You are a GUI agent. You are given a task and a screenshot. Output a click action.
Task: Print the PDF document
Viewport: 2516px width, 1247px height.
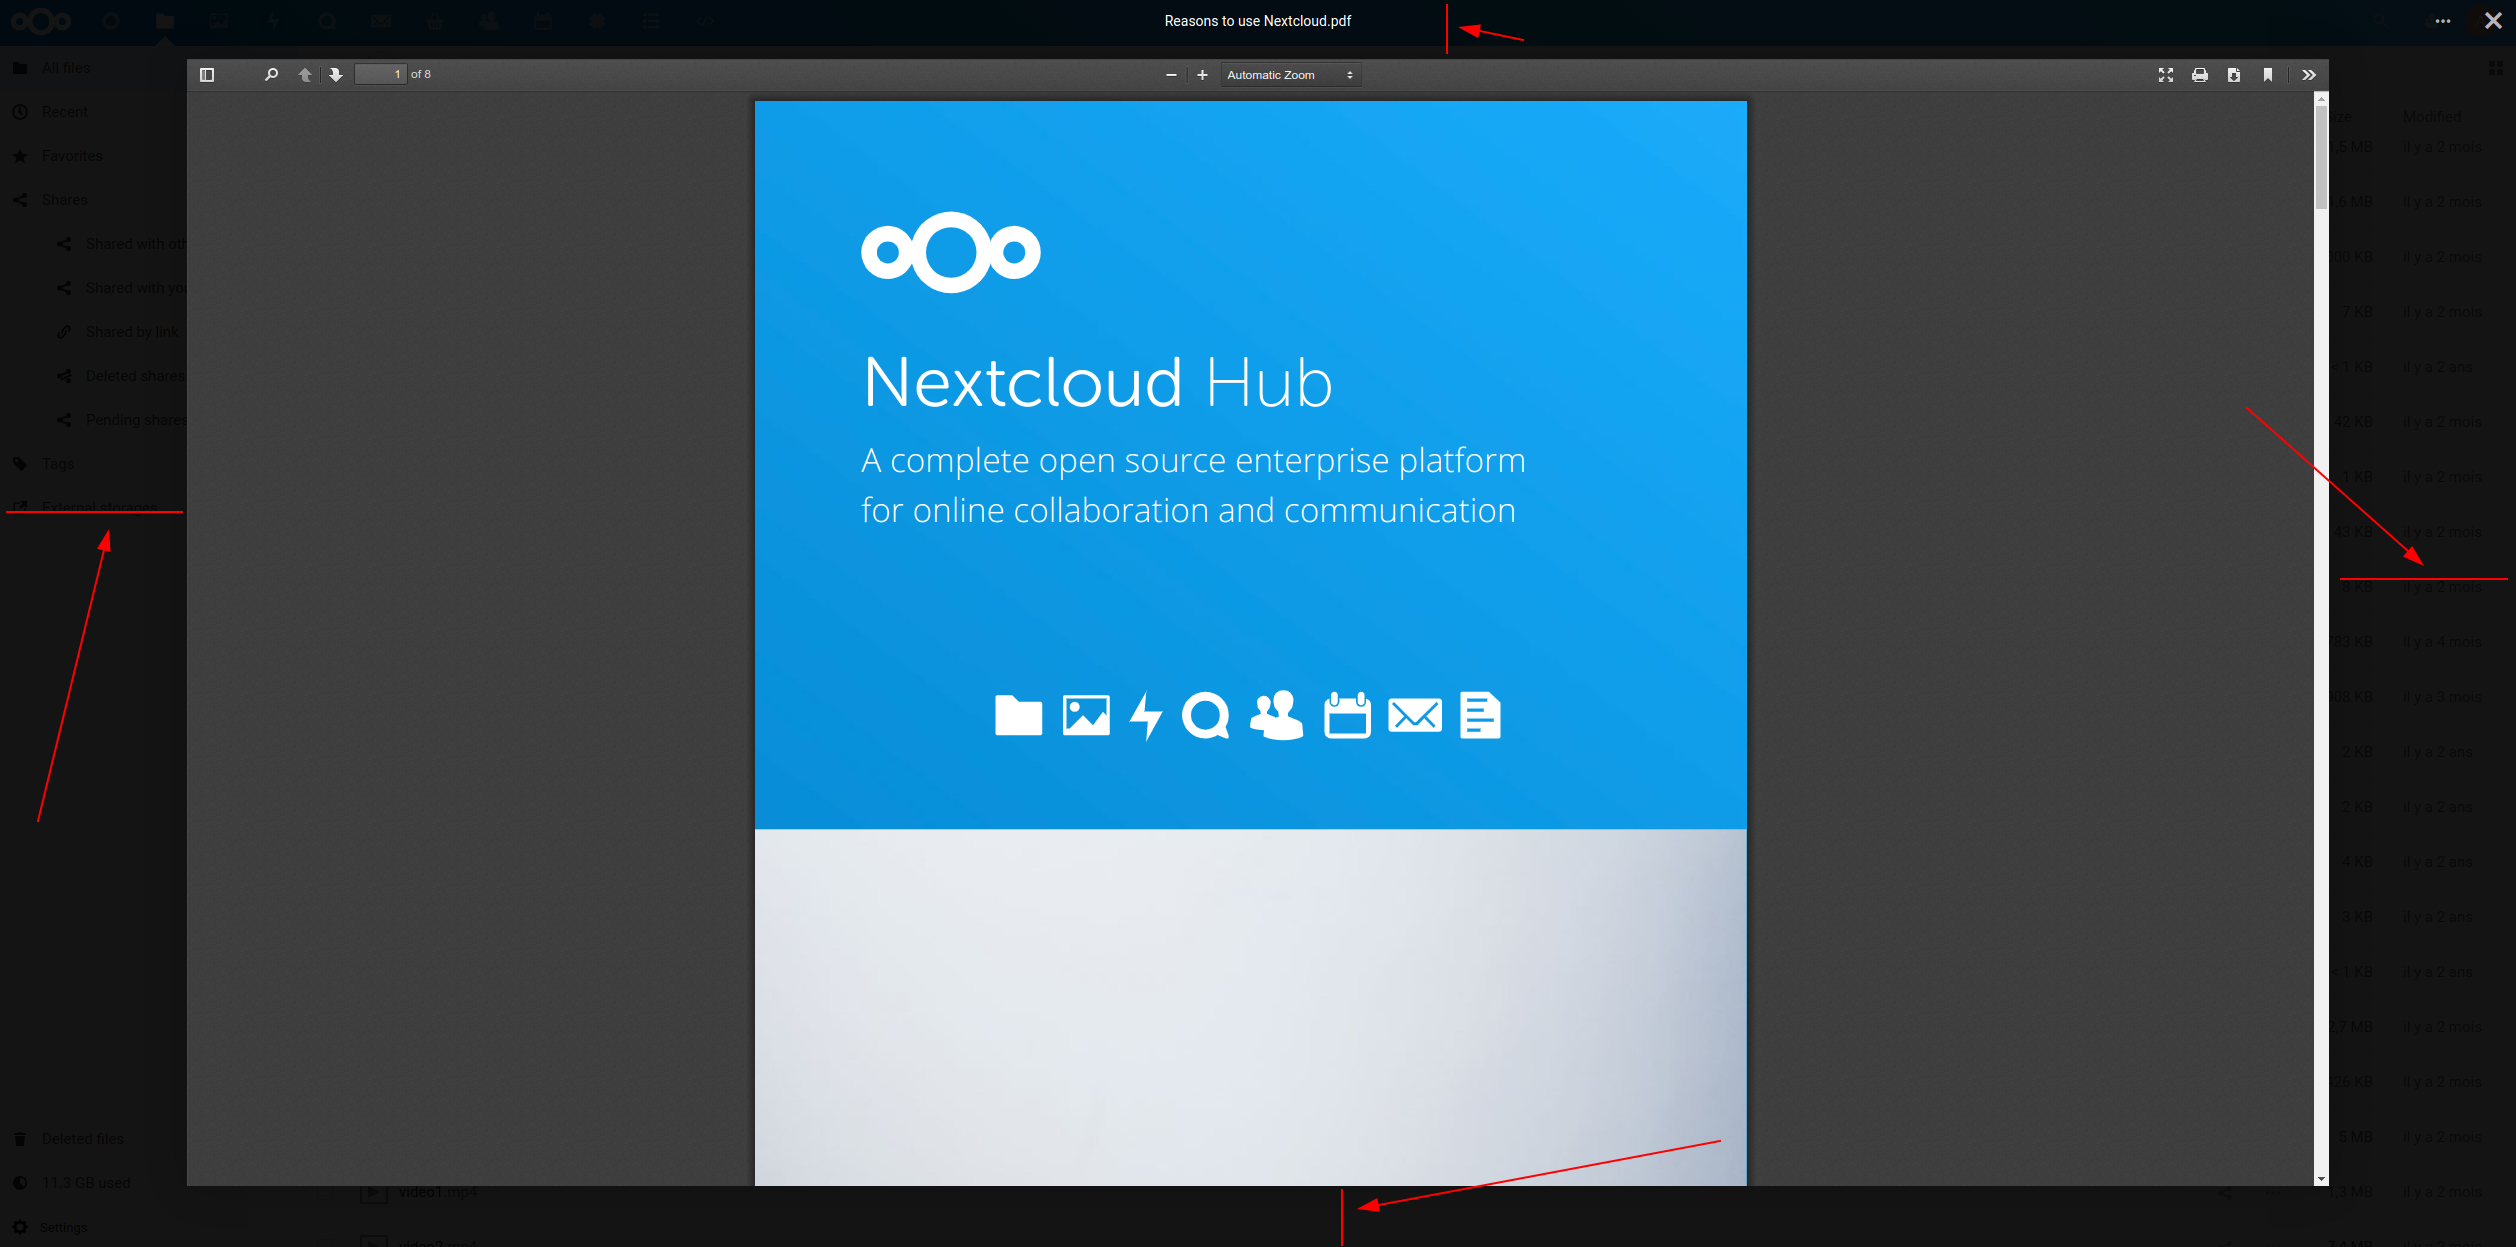pyautogui.click(x=2200, y=75)
